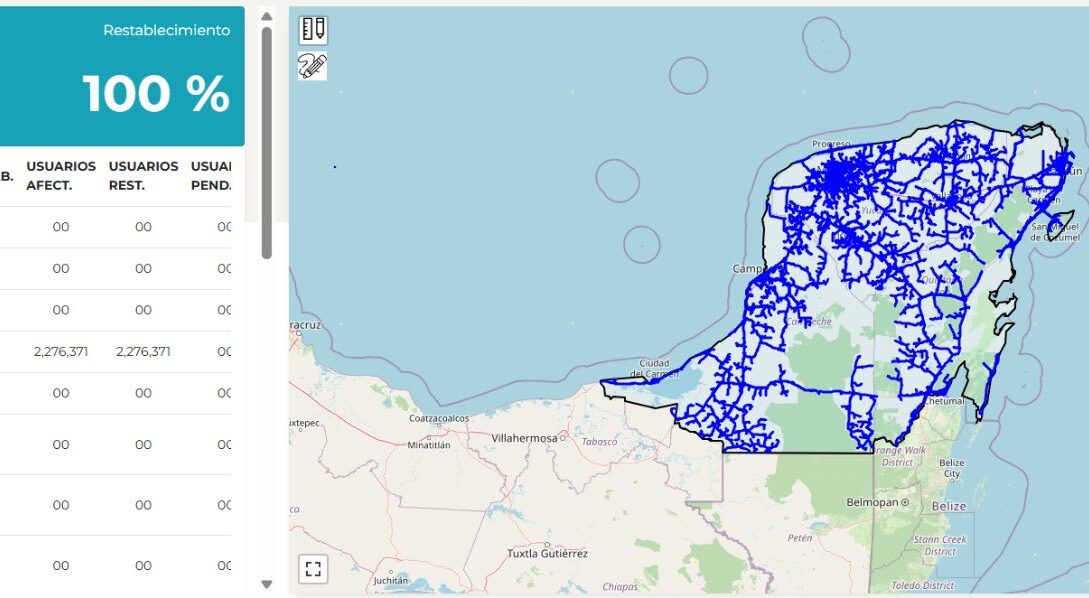Click Coatzacoalcos label on the map
The image size is (1089, 598).
[439, 418]
